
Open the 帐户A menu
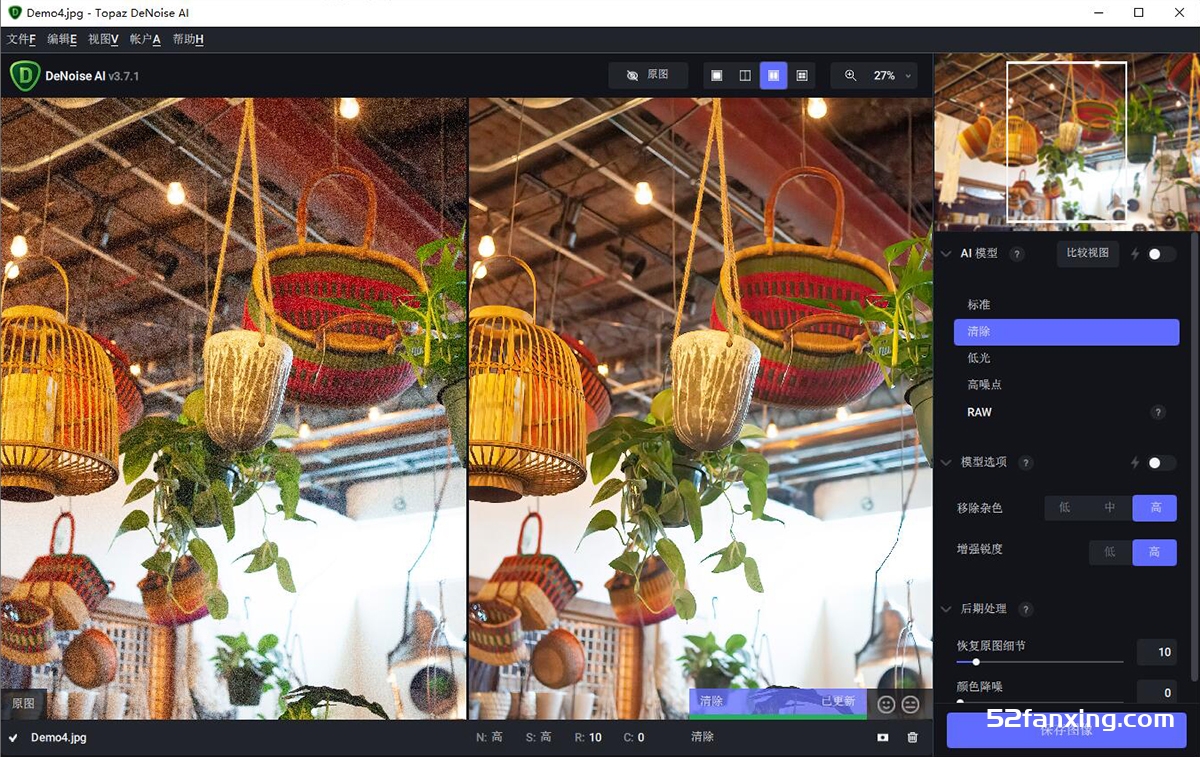pos(145,39)
